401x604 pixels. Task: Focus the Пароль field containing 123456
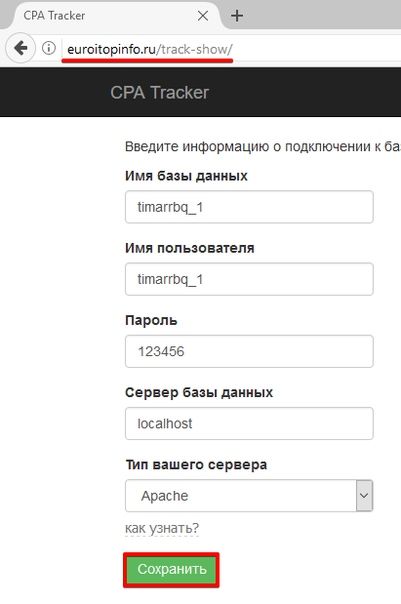pos(249,351)
